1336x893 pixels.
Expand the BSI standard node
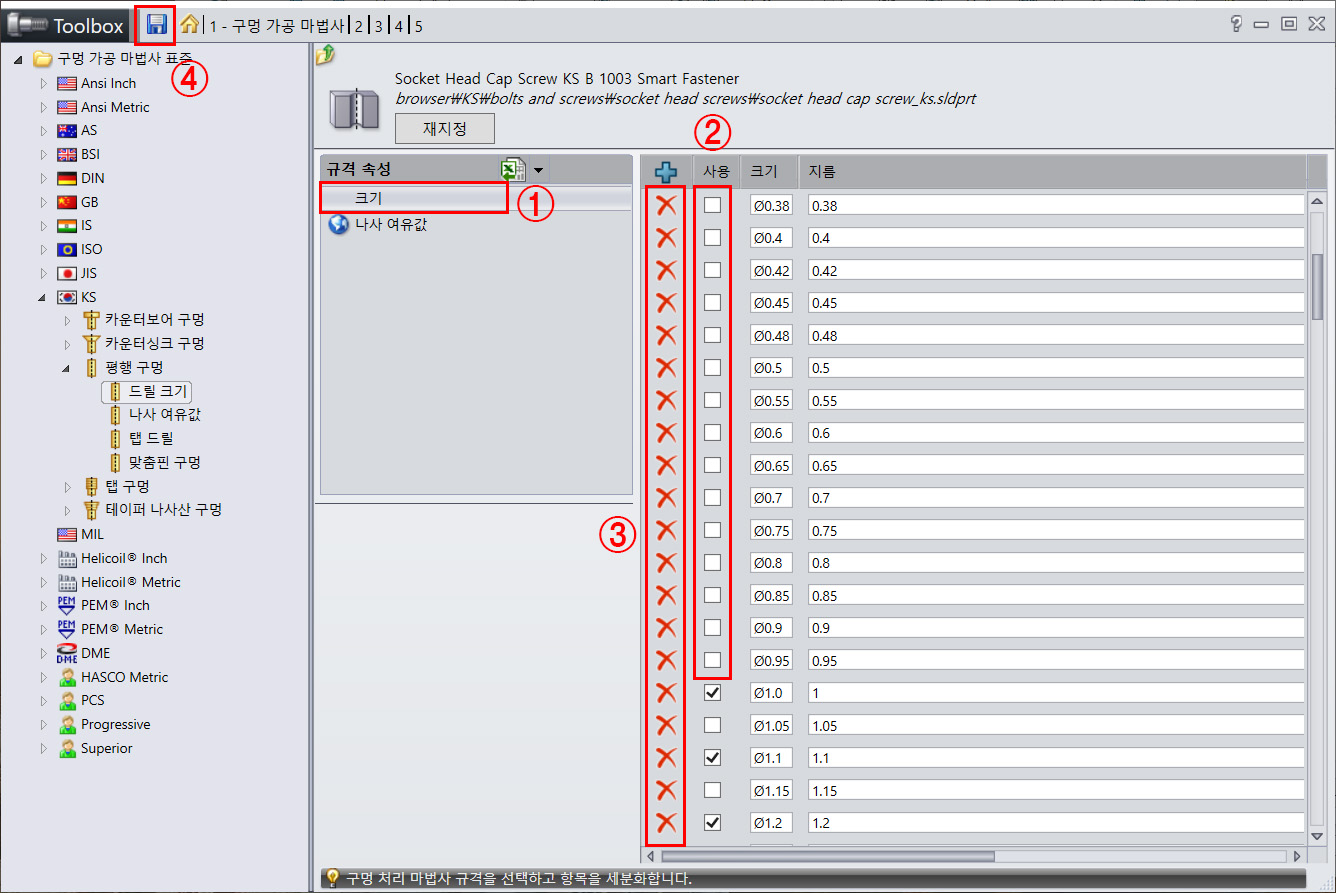[43, 154]
